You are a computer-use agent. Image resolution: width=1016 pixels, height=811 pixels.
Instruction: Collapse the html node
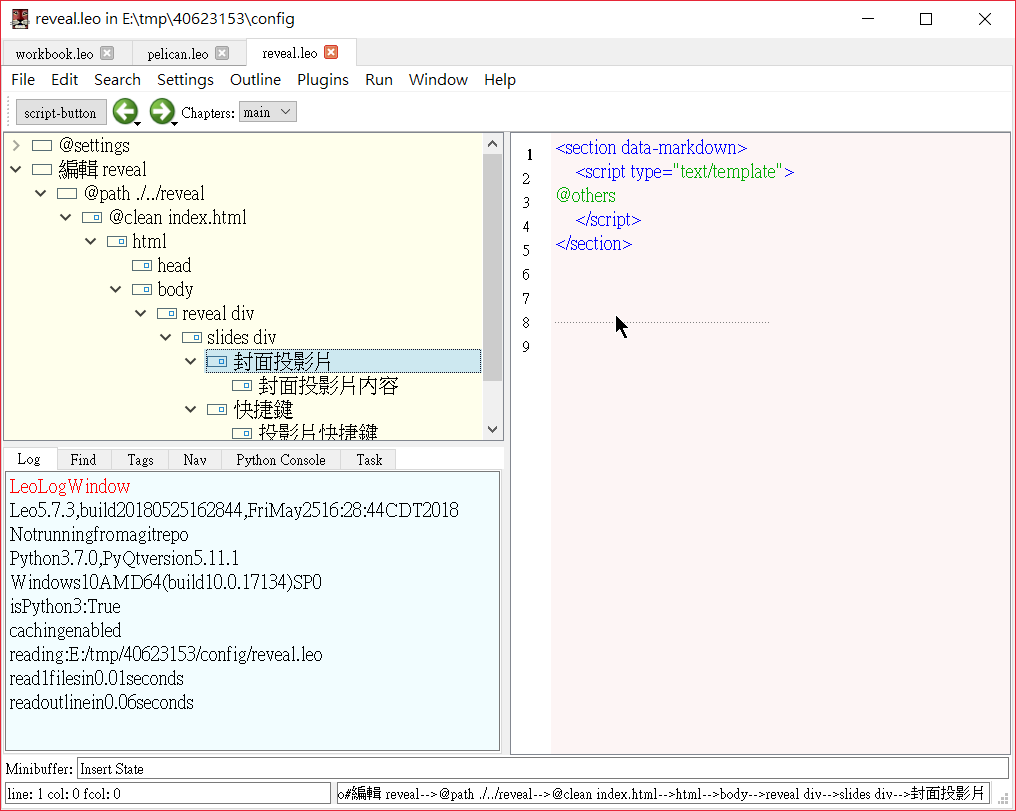click(91, 242)
